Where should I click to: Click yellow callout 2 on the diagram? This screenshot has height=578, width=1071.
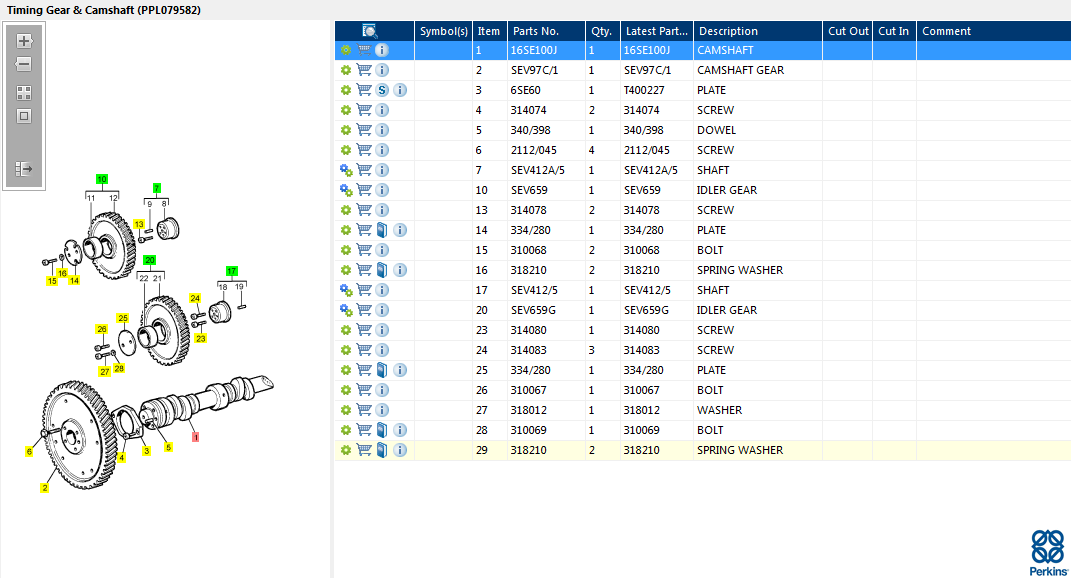coord(44,488)
